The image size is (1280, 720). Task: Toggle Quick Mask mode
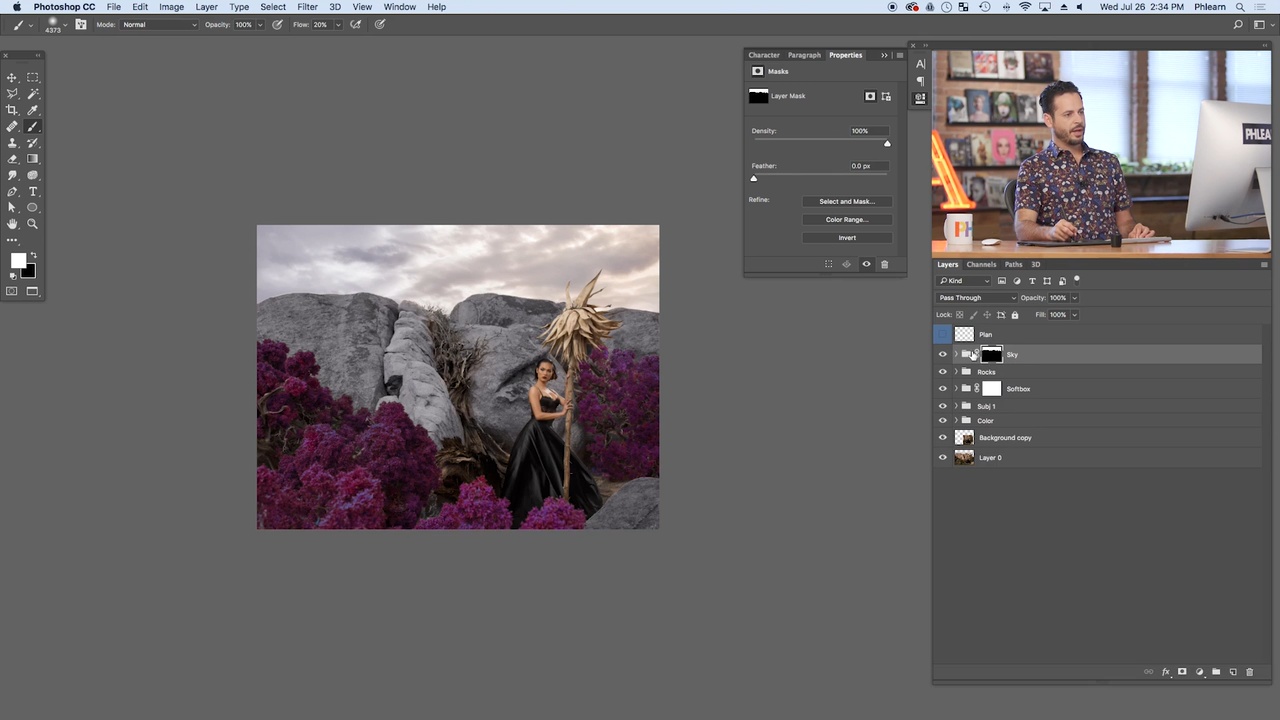(x=12, y=291)
